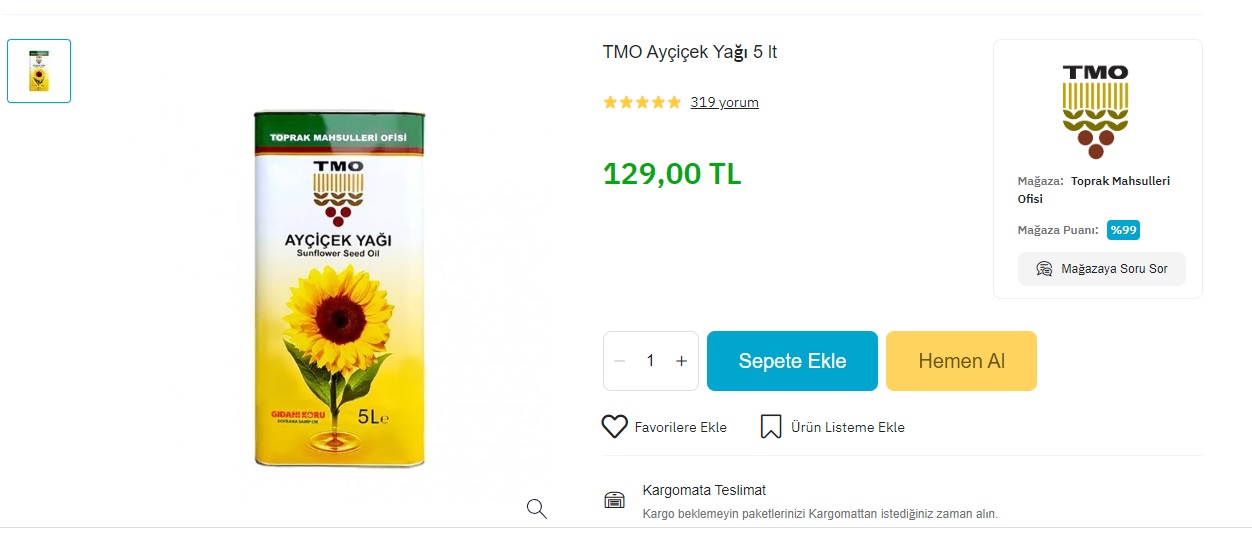Image resolution: width=1252 pixels, height=539 pixels.
Task: Open the main sunflower oil product image
Action: click(x=339, y=289)
